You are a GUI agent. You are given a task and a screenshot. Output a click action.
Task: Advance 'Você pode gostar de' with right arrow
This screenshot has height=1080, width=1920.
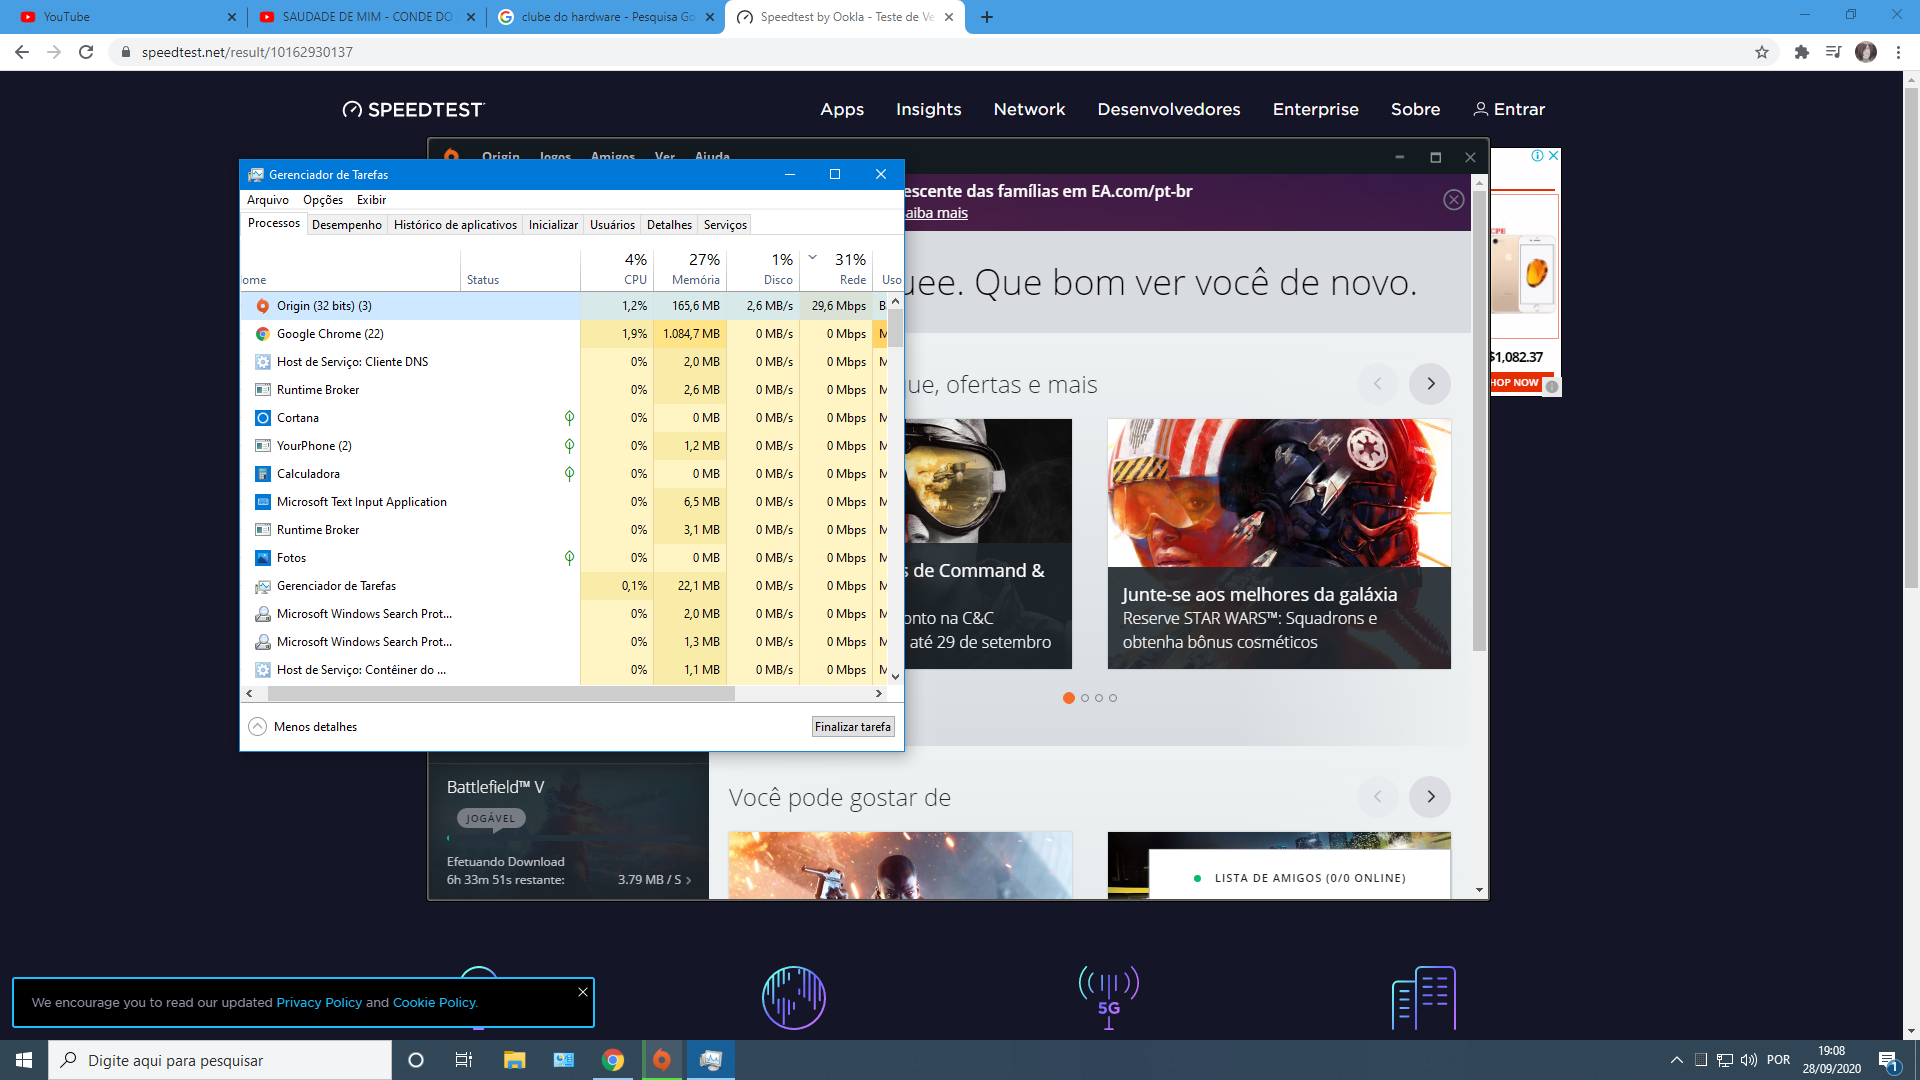pyautogui.click(x=1430, y=797)
